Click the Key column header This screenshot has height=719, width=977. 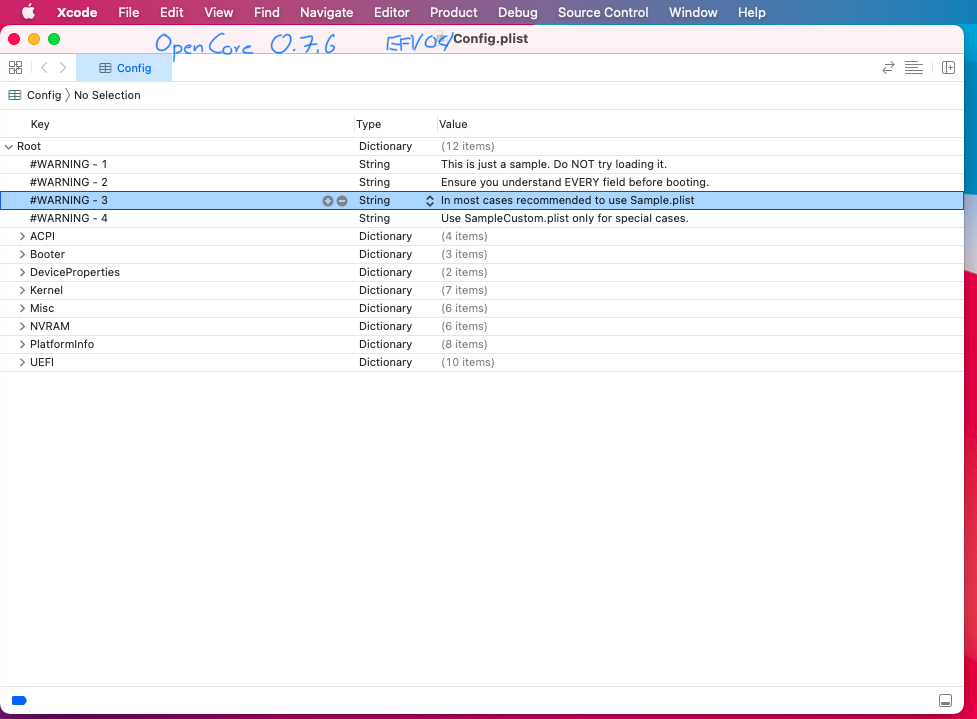point(40,124)
